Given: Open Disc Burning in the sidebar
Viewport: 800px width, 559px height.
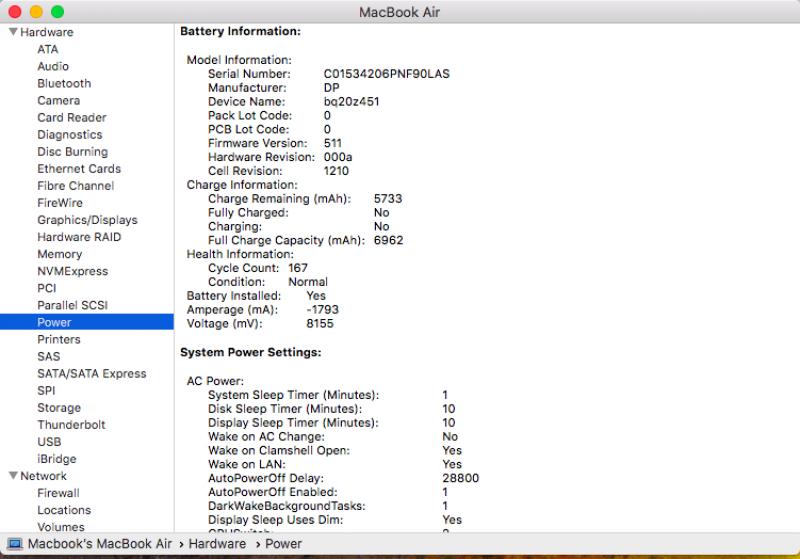Looking at the screenshot, I should pos(72,151).
